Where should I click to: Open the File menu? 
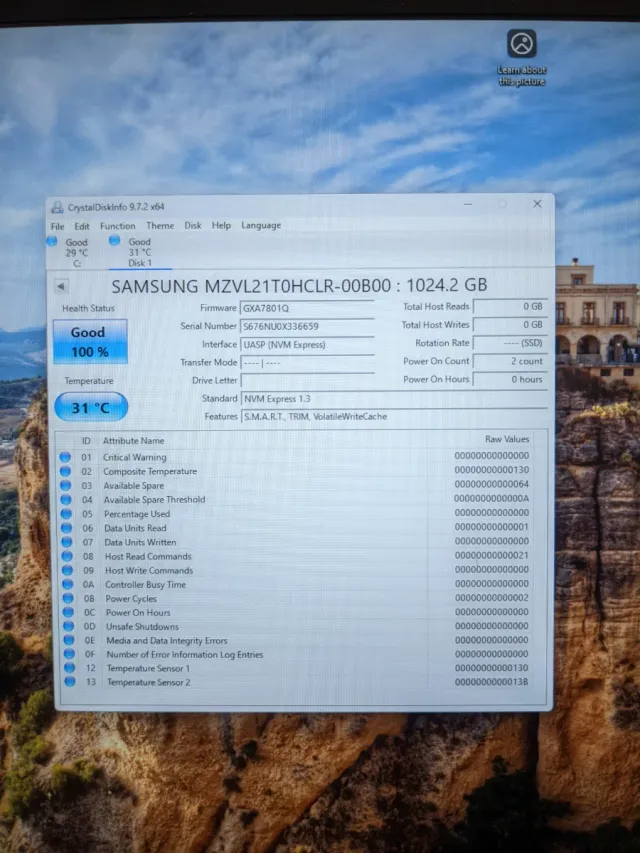pos(58,226)
